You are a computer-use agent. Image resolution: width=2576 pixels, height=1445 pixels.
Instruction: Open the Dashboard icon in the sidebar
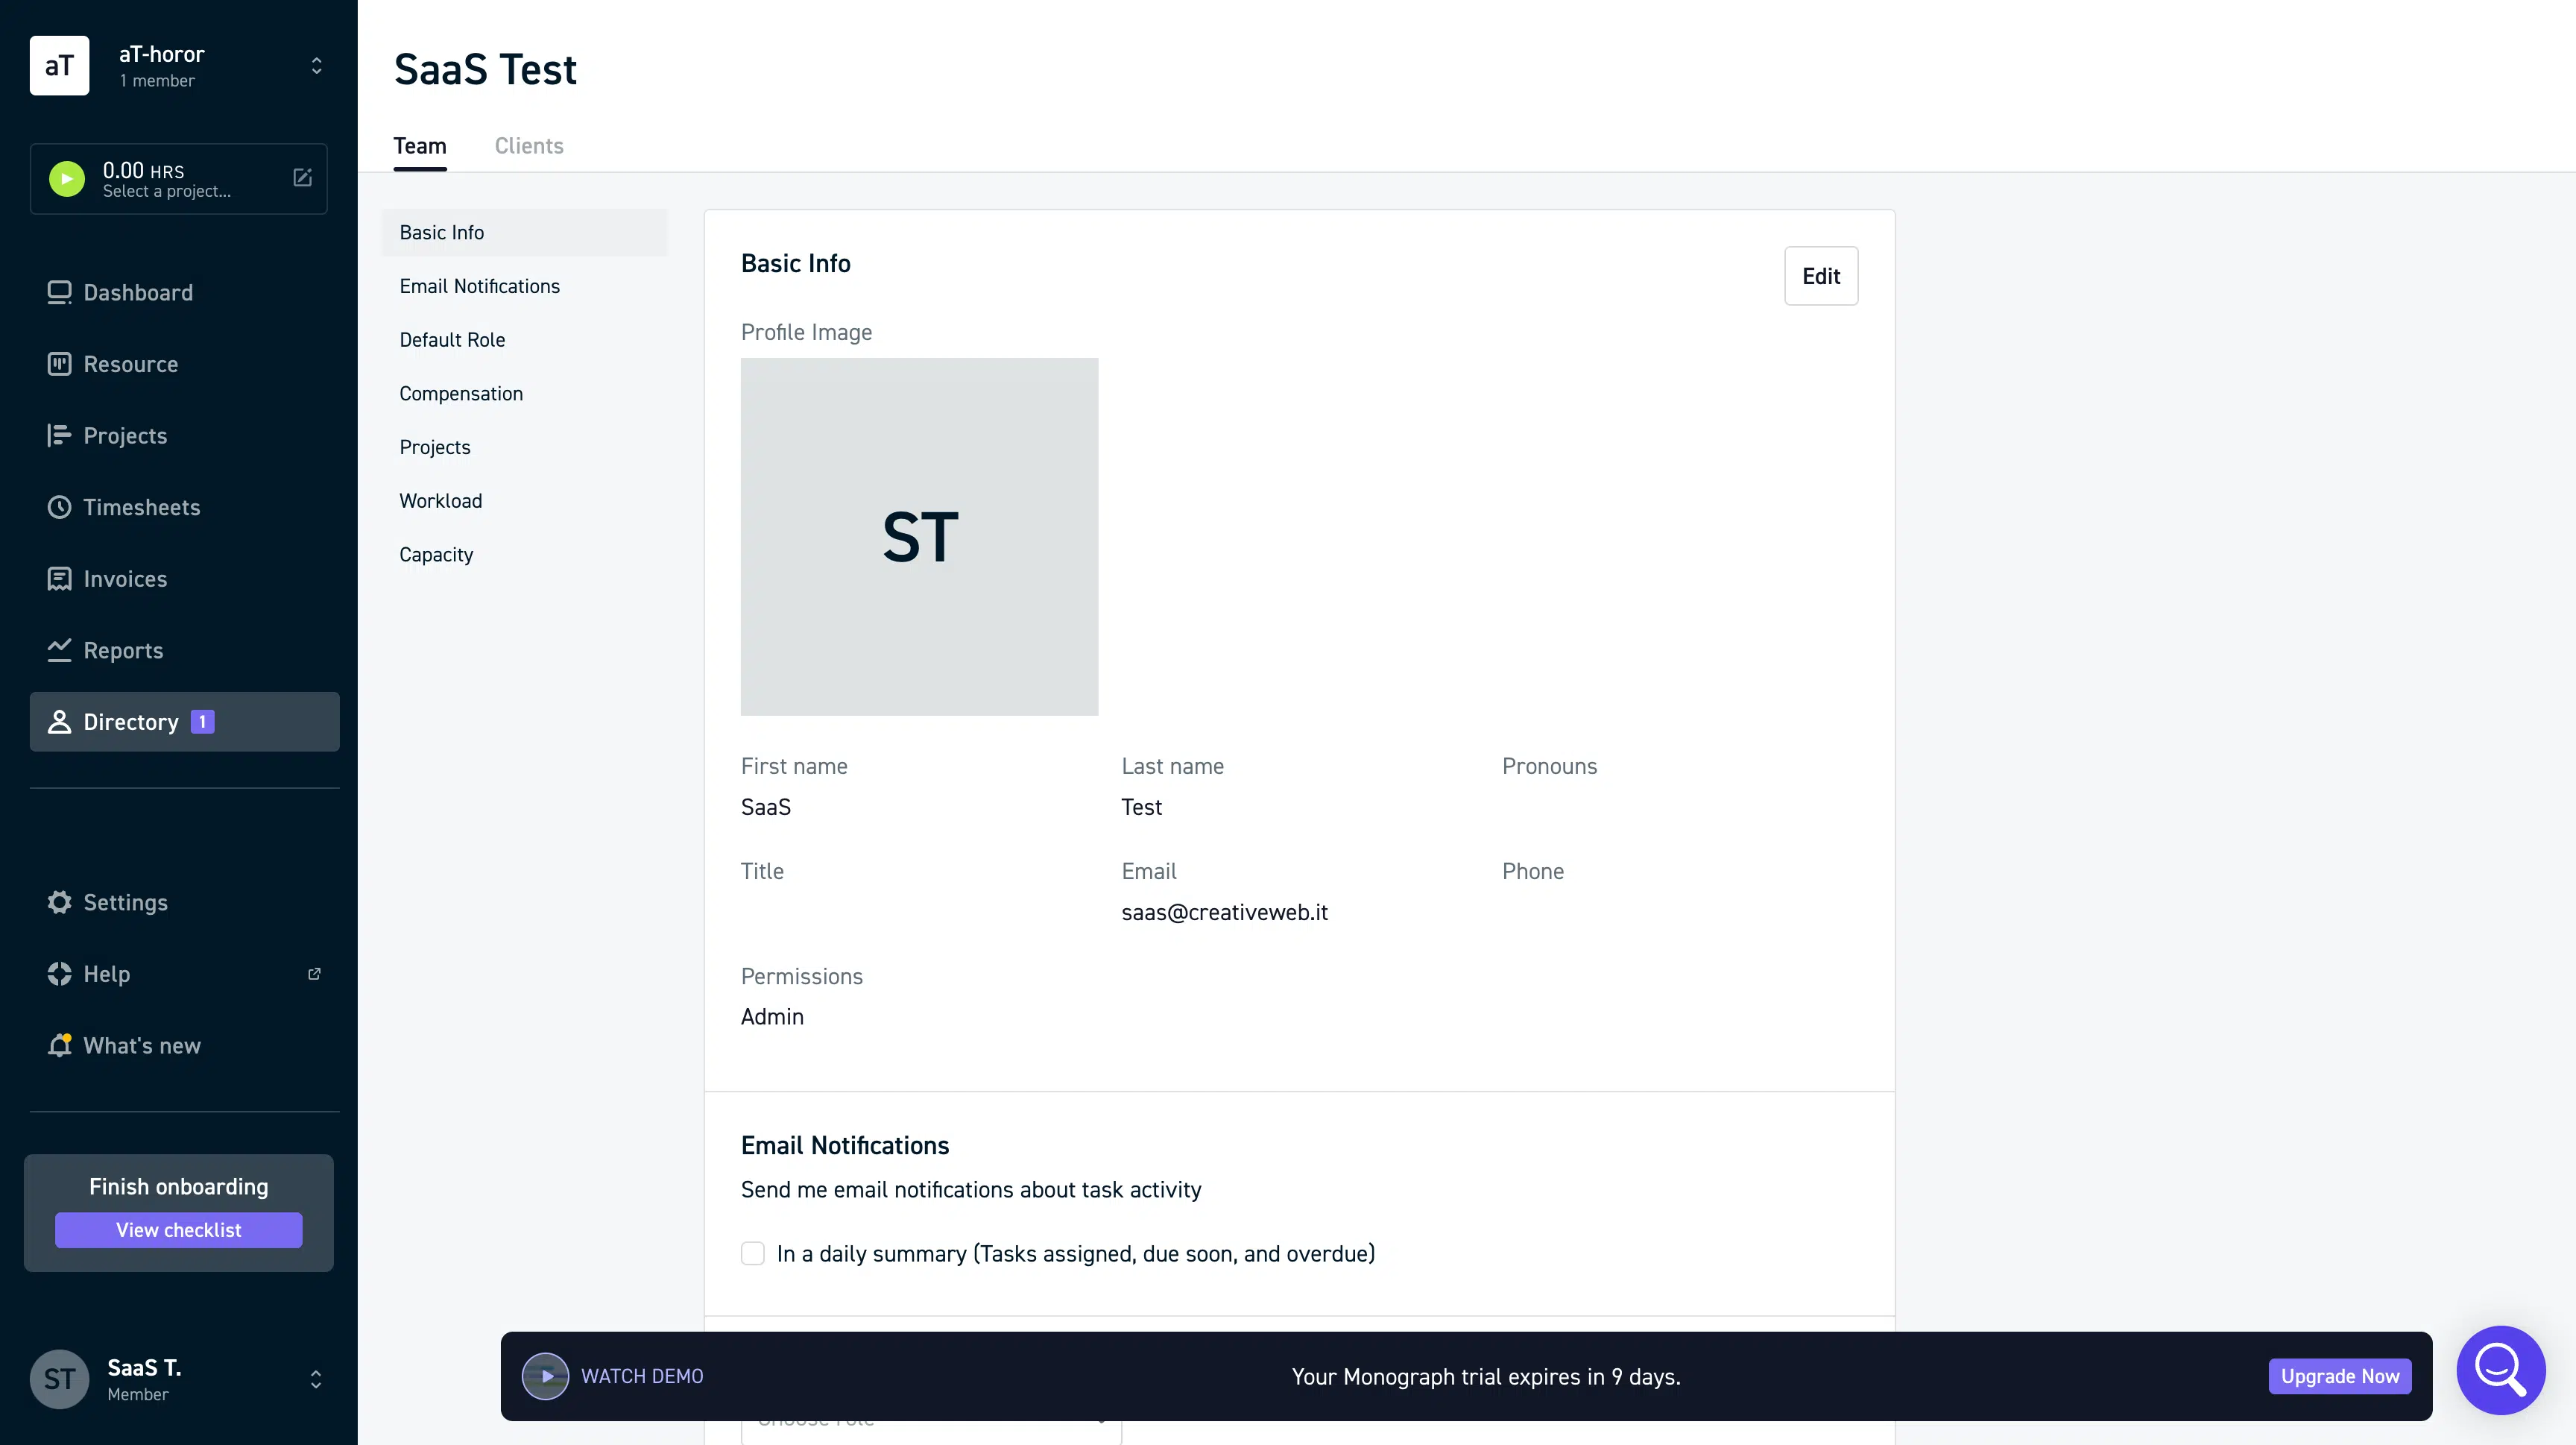click(59, 292)
